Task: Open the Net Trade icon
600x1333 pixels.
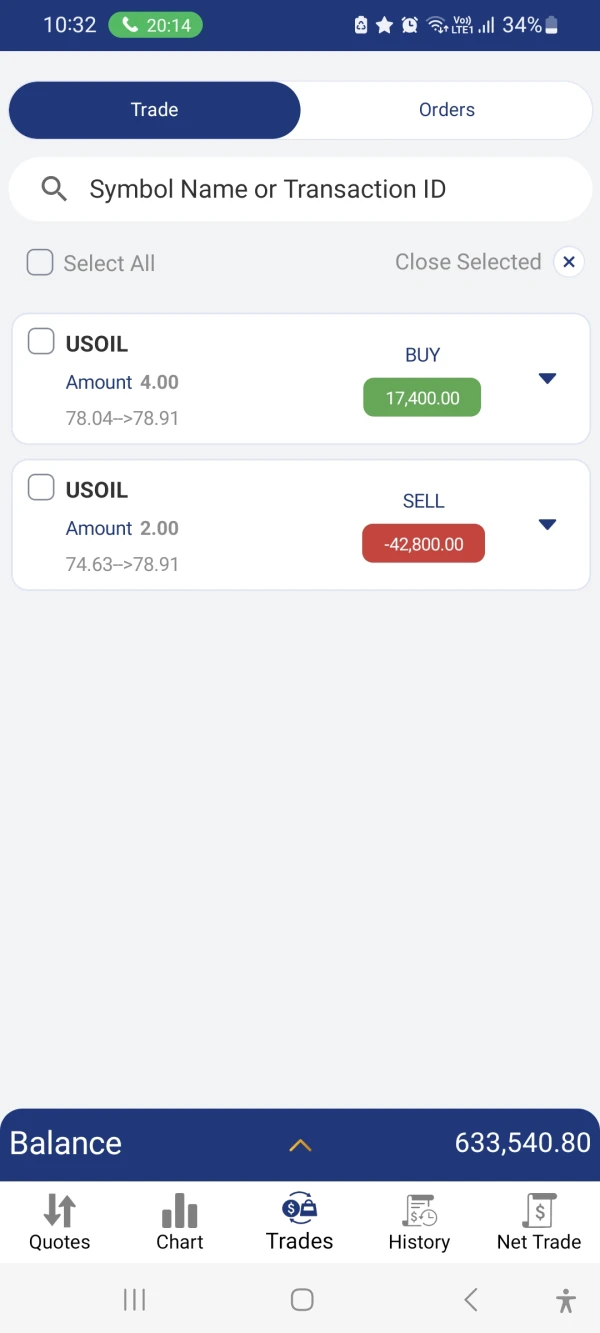Action: 539,1211
